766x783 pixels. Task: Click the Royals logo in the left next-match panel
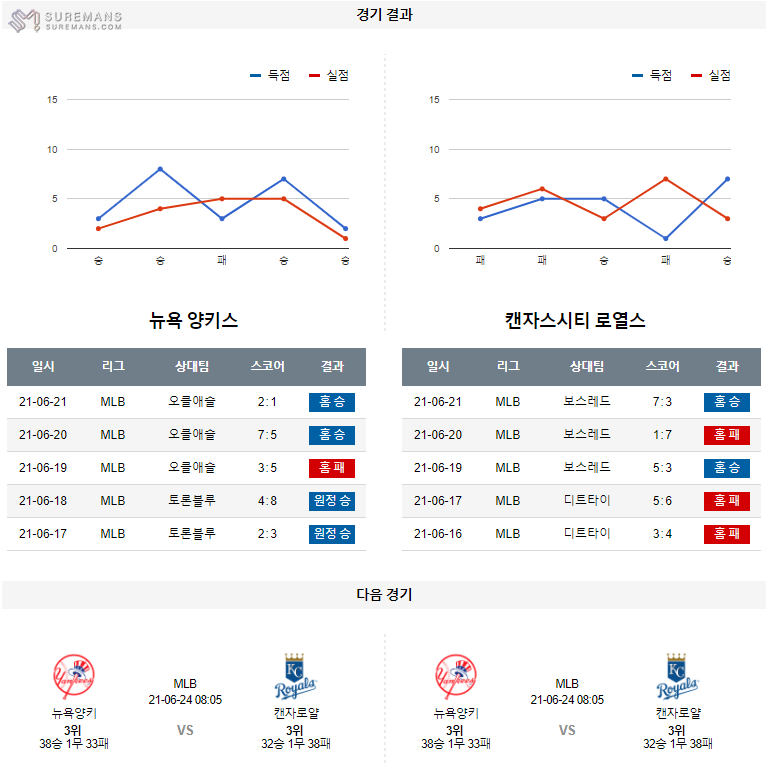point(295,677)
